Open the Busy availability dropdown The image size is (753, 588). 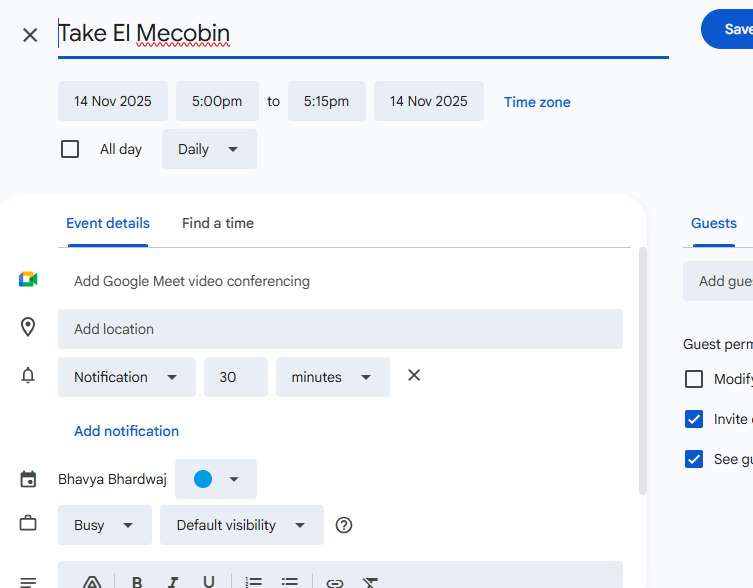pyautogui.click(x=105, y=525)
